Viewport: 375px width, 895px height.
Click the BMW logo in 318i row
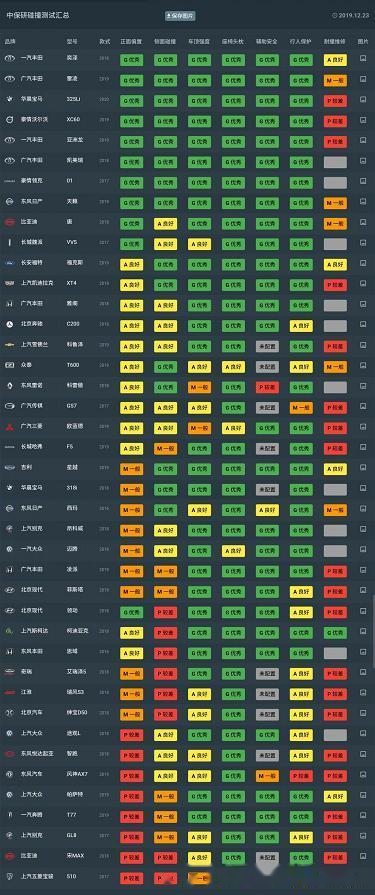[9, 488]
